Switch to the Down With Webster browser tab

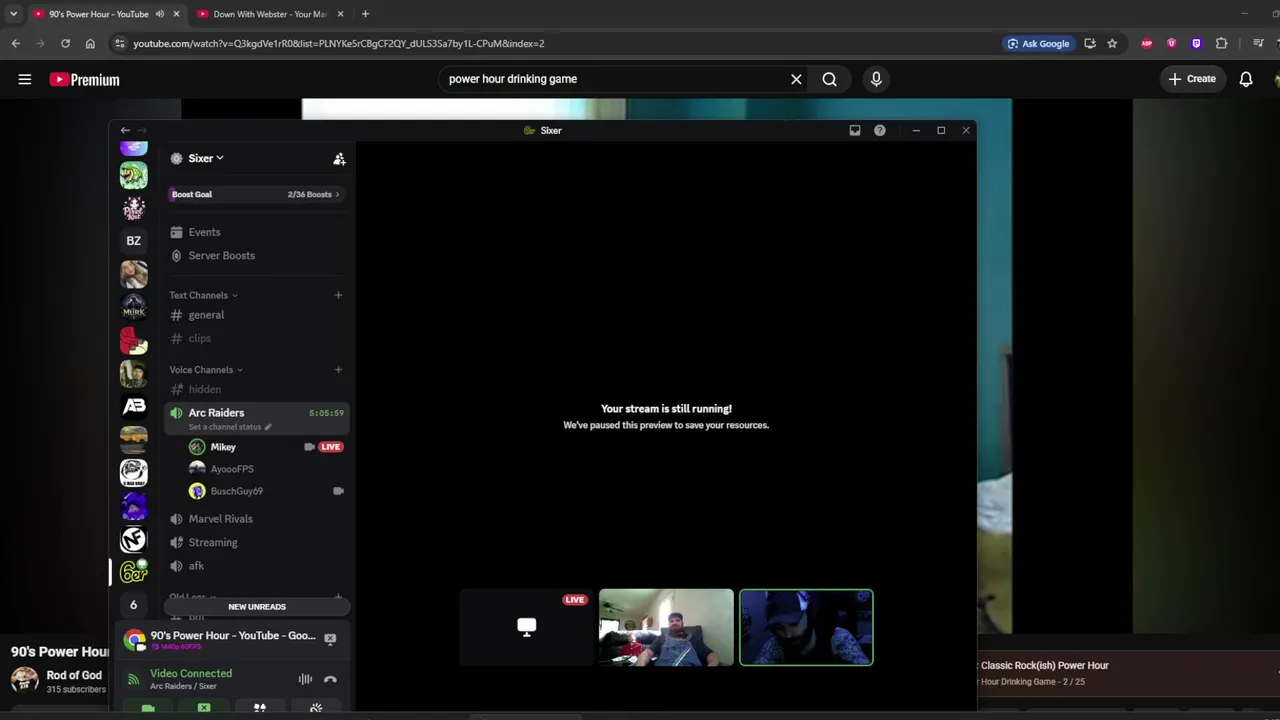[x=270, y=14]
